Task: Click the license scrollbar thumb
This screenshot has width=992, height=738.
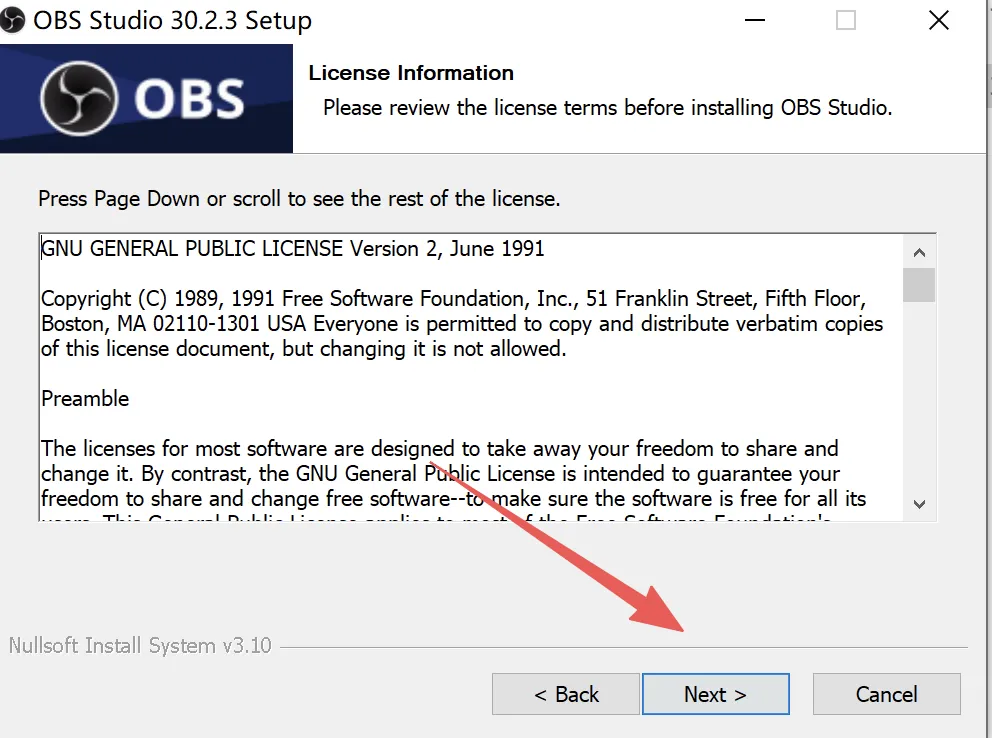Action: [x=919, y=284]
